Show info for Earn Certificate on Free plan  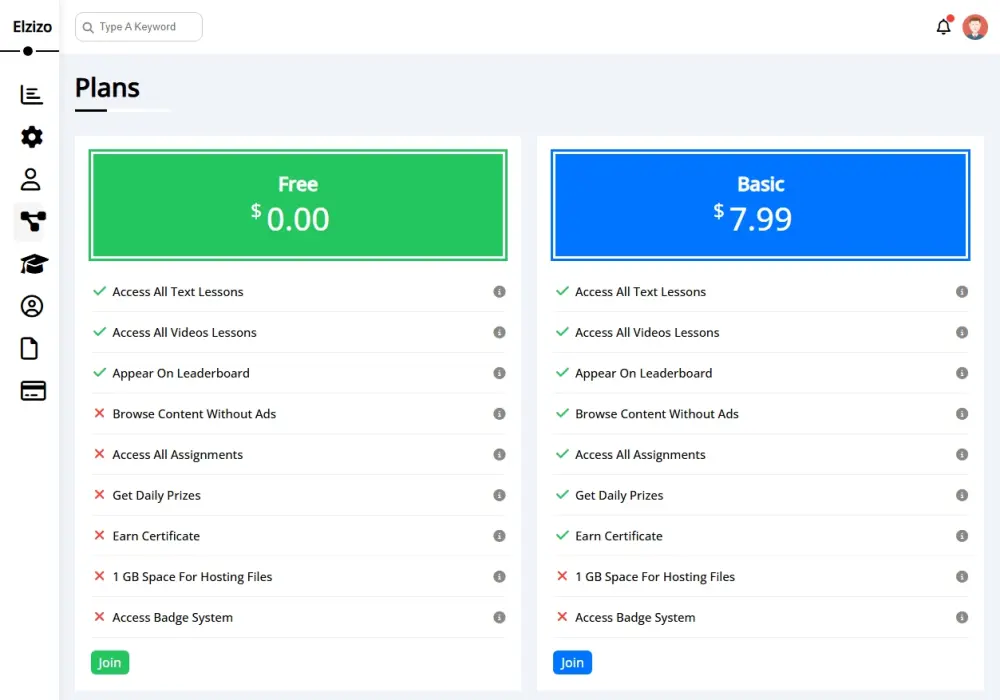tap(499, 536)
